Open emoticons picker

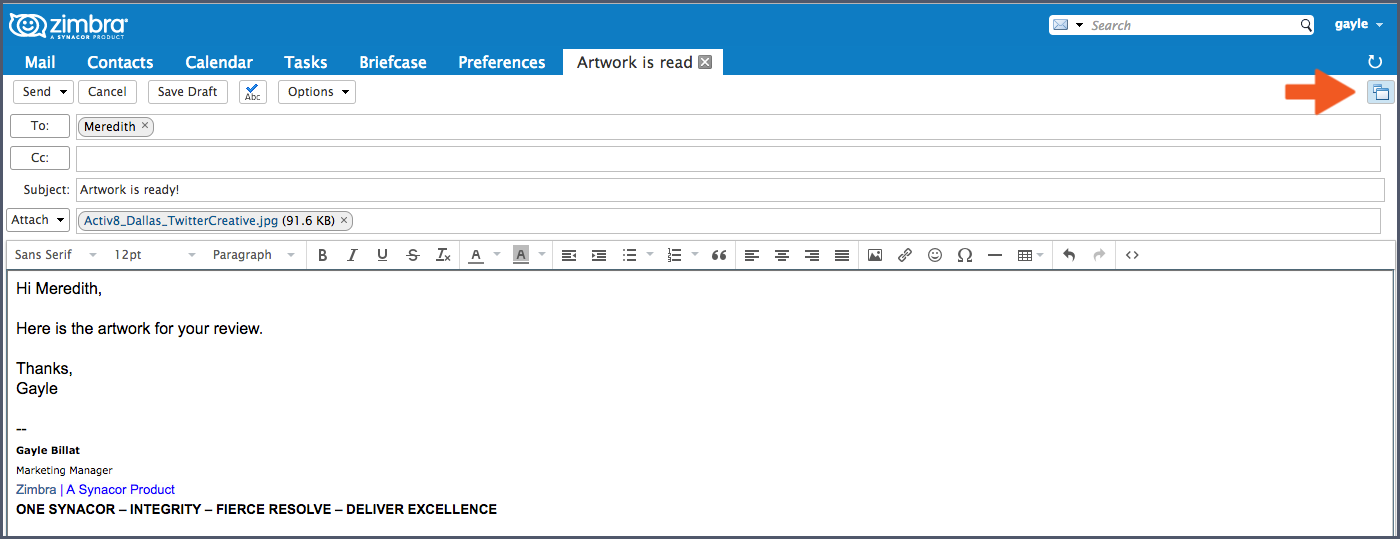pos(935,255)
